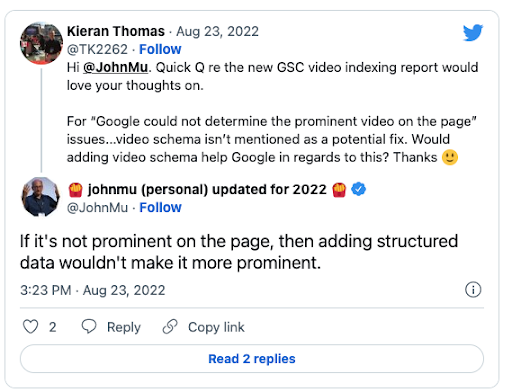512x392 pixels.
Task: Click smiley emoji in Kieran's tweet
Action: 450,157
